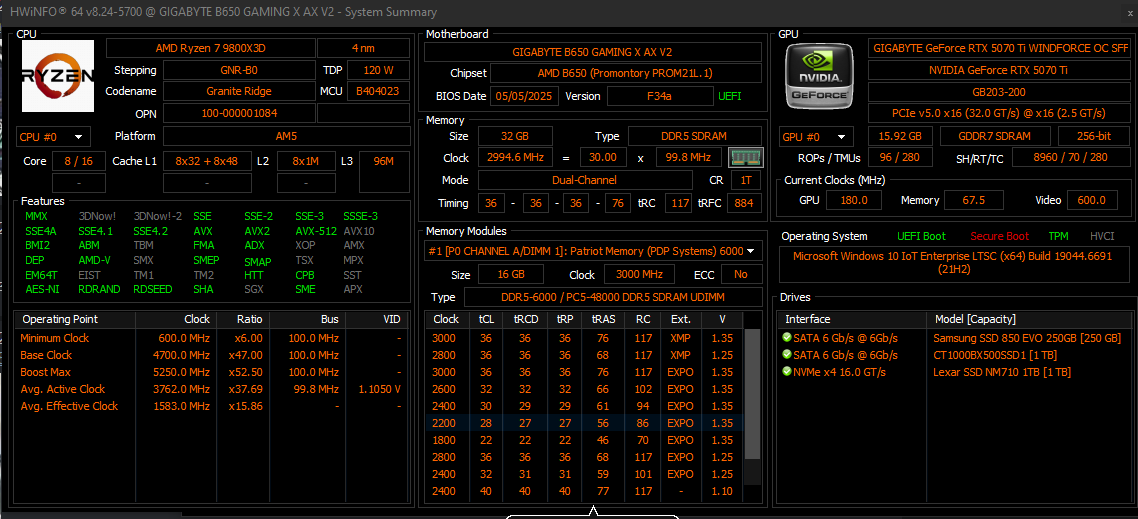Image resolution: width=1138 pixels, height=519 pixels.
Task: Select the highlighted 2200 MHz timing row
Action: (x=584, y=423)
